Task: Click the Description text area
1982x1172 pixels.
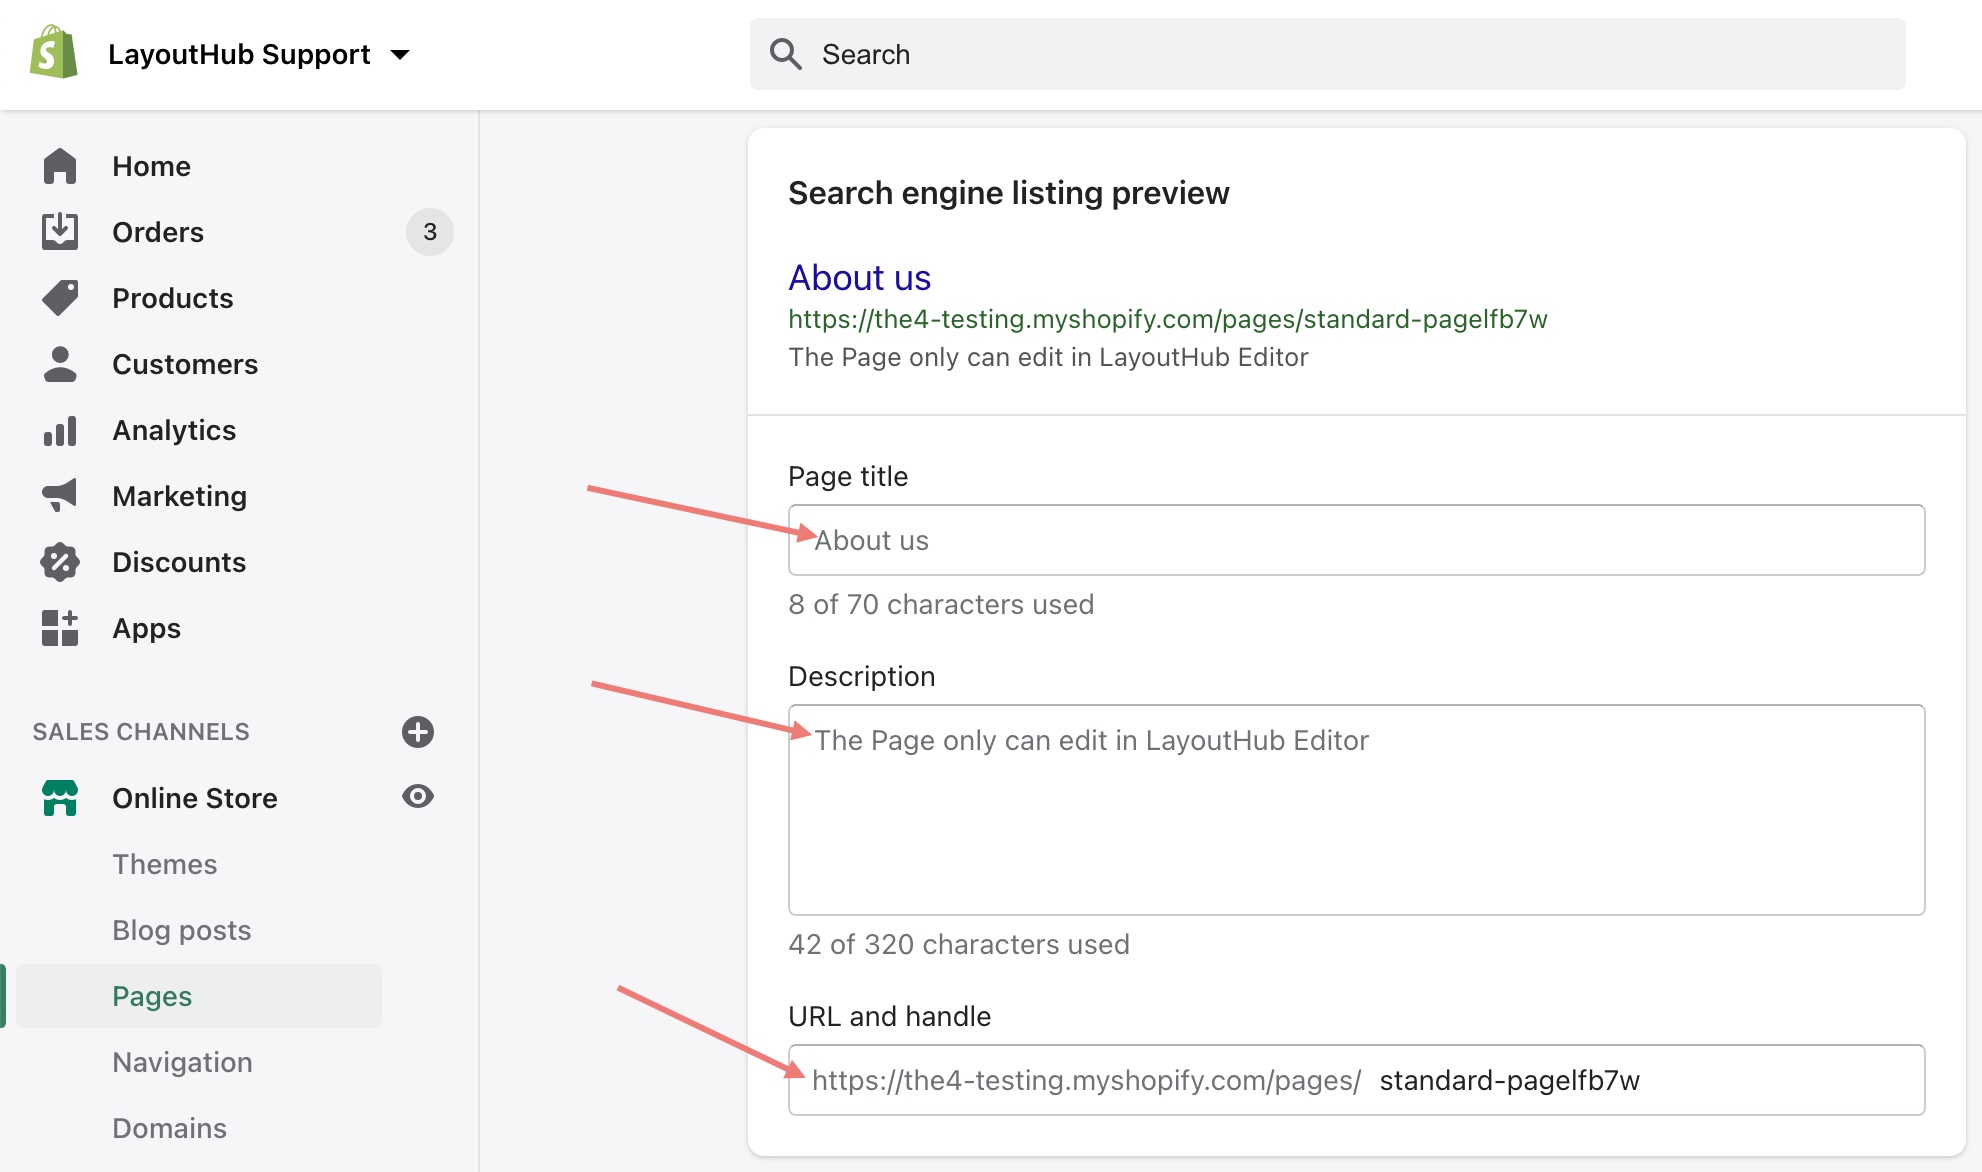Action: coord(1356,810)
